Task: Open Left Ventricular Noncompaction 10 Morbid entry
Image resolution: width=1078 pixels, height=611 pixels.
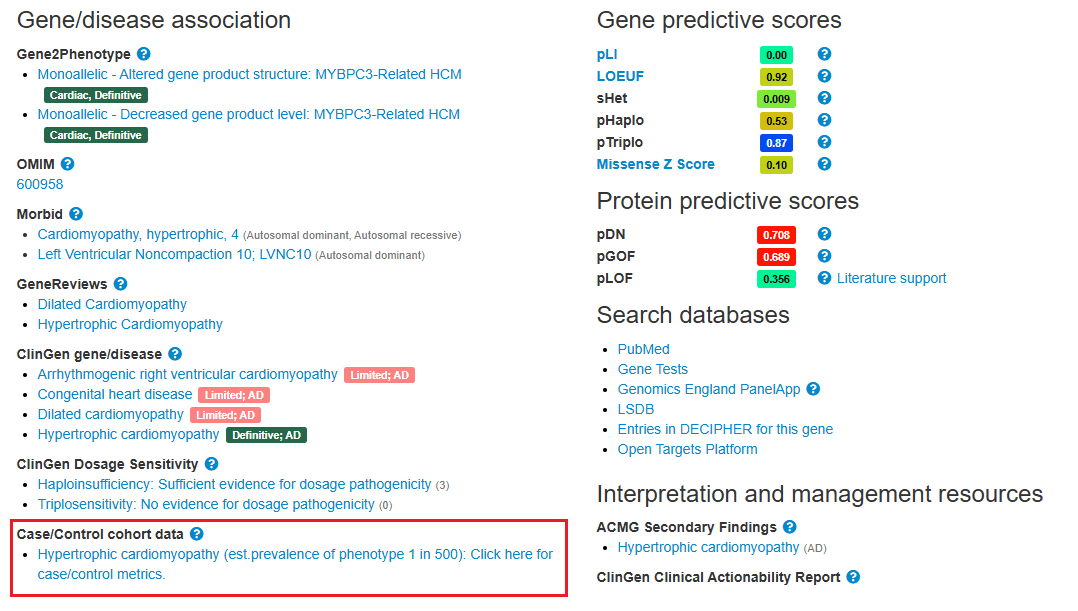Action: tap(175, 254)
